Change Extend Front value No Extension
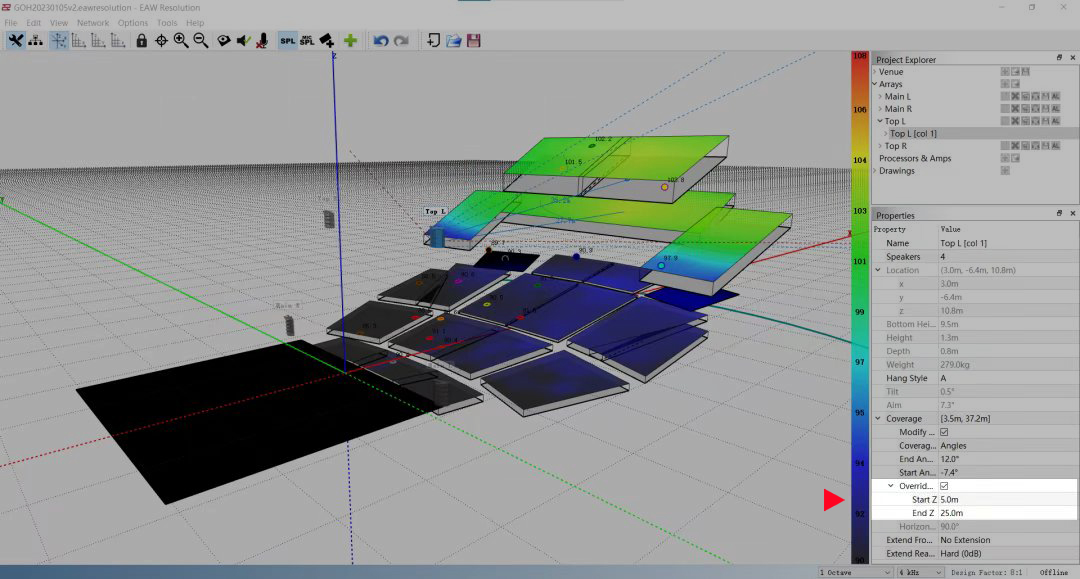Screen dimensions: 1080x579 coord(1008,540)
